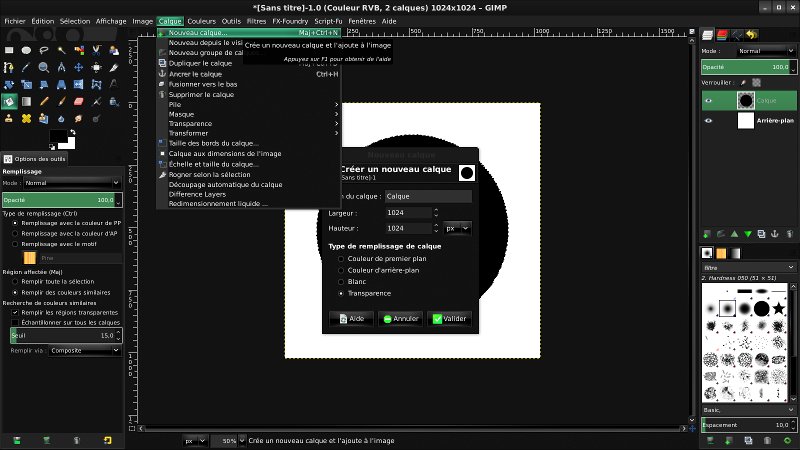This screenshot has height=450, width=800.
Task: Choose Calque aux dimensions de l'image
Action: pyautogui.click(x=248, y=154)
